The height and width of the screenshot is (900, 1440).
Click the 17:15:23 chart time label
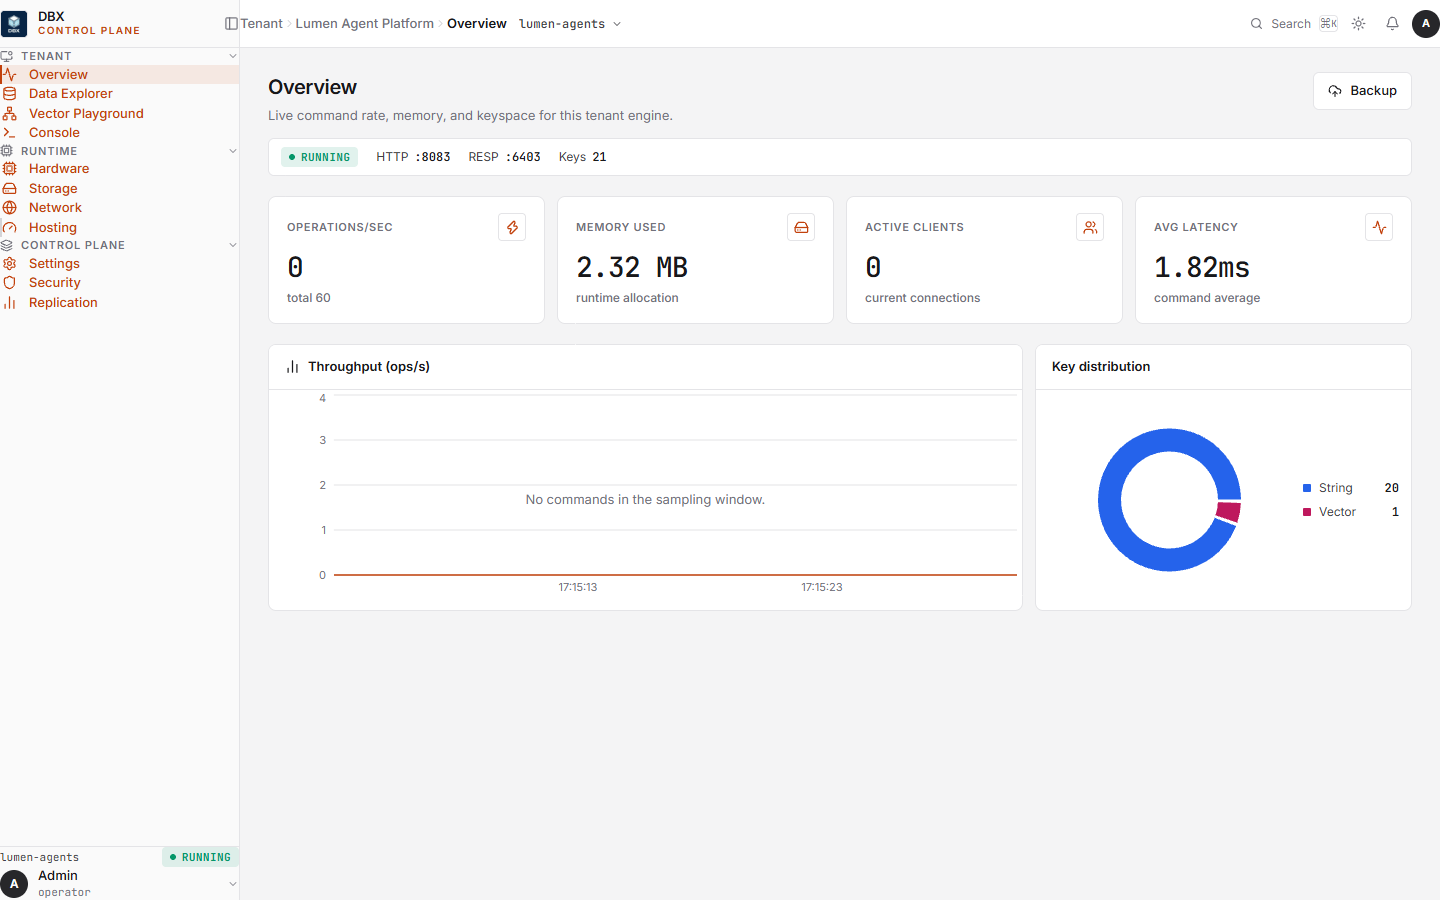tap(822, 588)
